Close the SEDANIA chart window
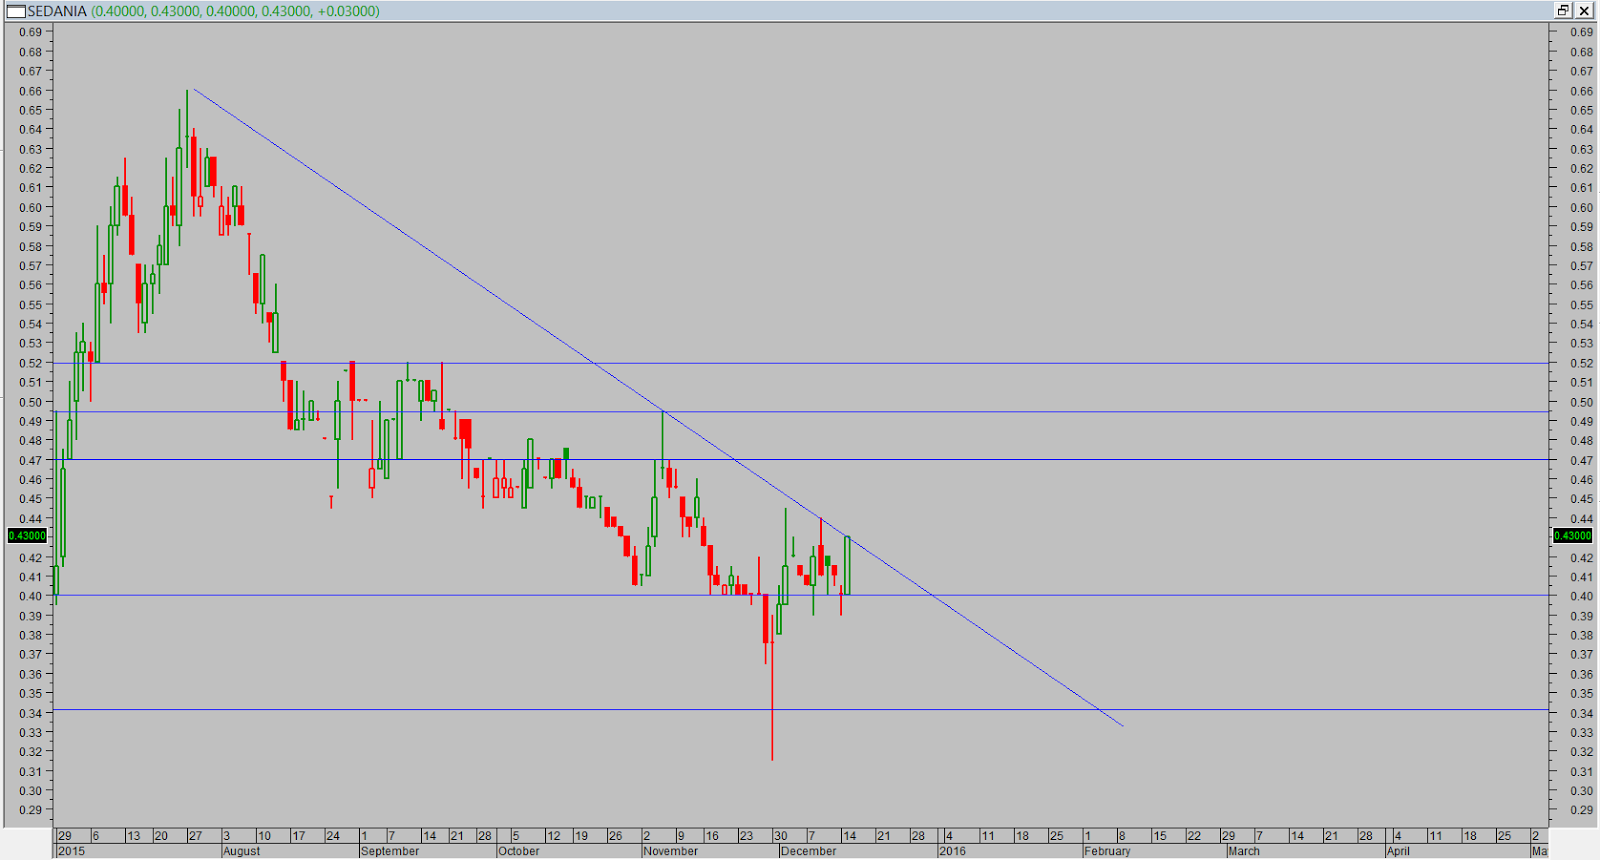The image size is (1600, 860). tap(1584, 10)
